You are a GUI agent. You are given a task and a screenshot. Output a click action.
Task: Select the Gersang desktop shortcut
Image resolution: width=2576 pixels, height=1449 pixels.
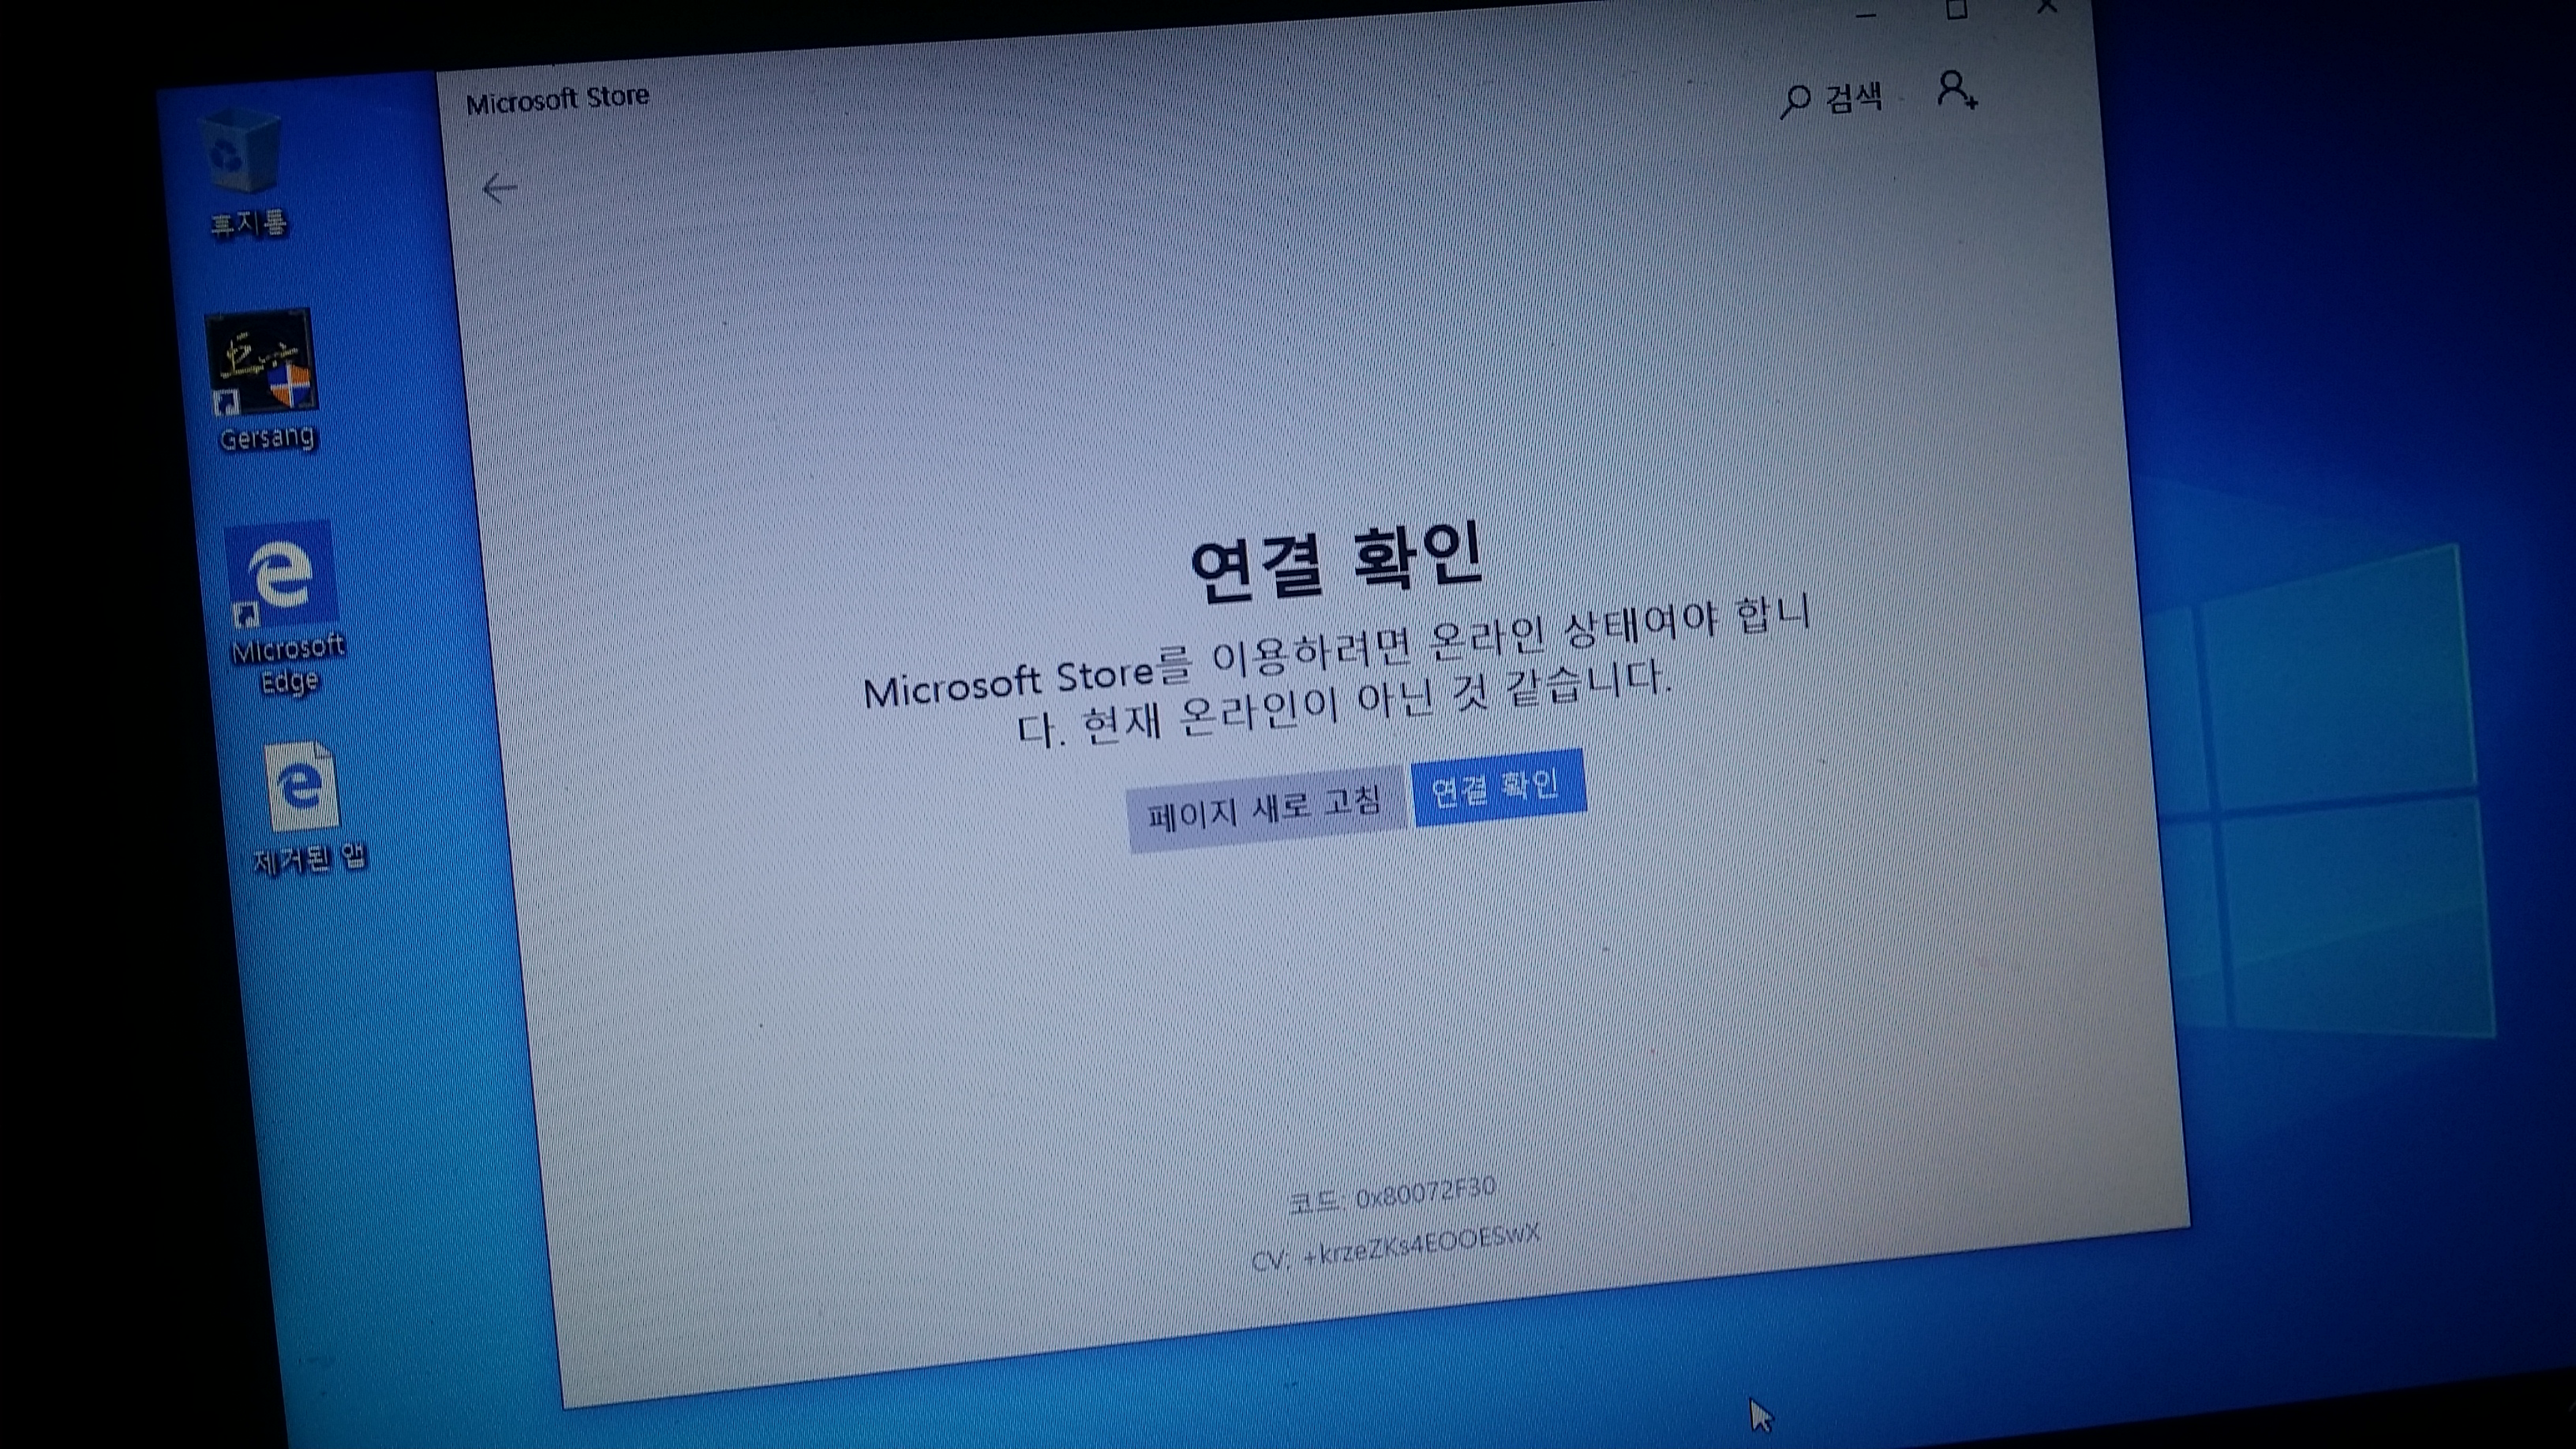(x=264, y=382)
